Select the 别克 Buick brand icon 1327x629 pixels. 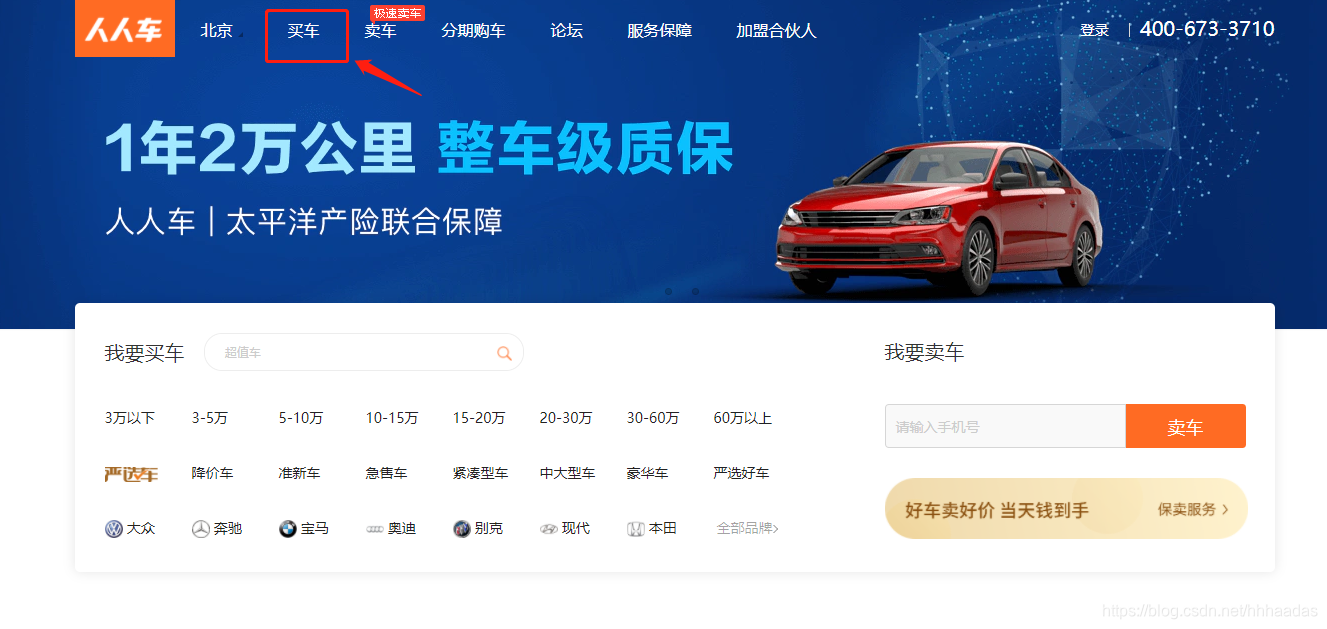point(462,529)
